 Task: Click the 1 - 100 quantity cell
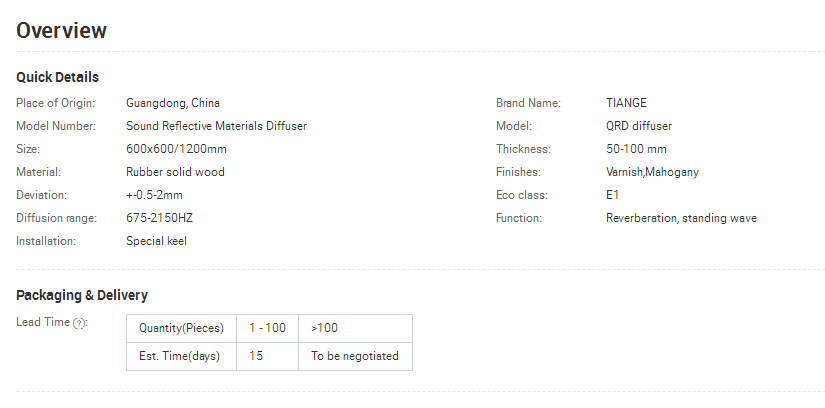tap(267, 328)
